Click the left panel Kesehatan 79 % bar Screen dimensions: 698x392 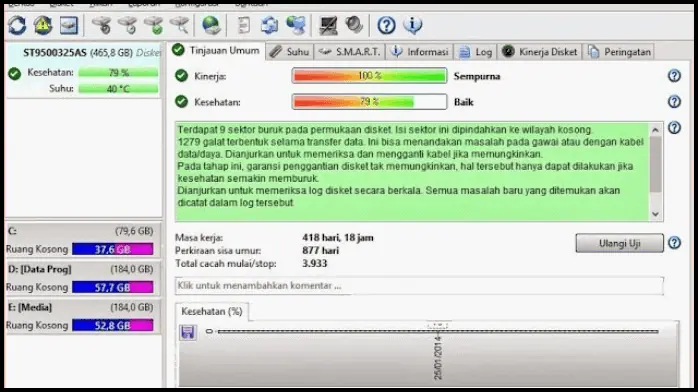pyautogui.click(x=118, y=73)
